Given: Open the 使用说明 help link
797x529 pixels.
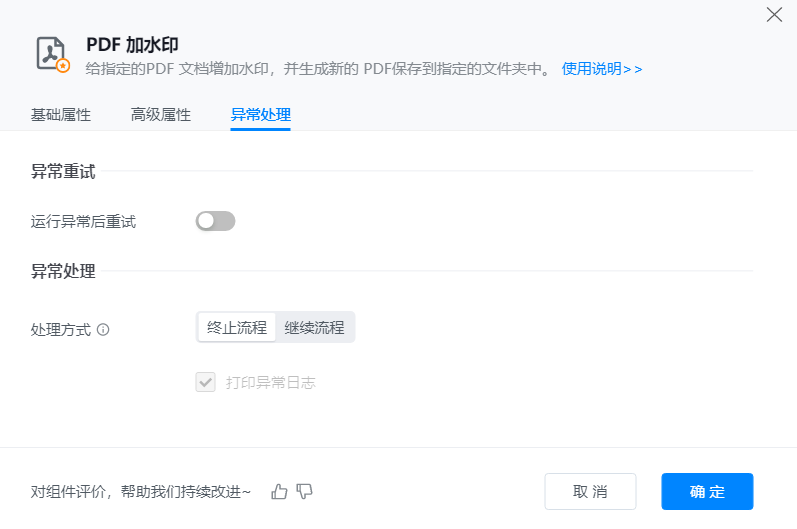Looking at the screenshot, I should 602,69.
